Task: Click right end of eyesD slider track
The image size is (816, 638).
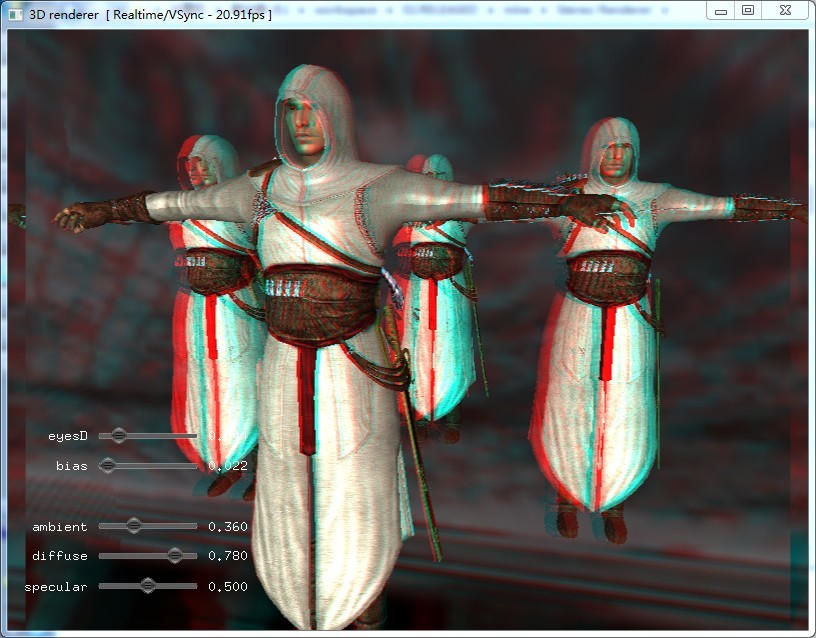Action: 195,435
